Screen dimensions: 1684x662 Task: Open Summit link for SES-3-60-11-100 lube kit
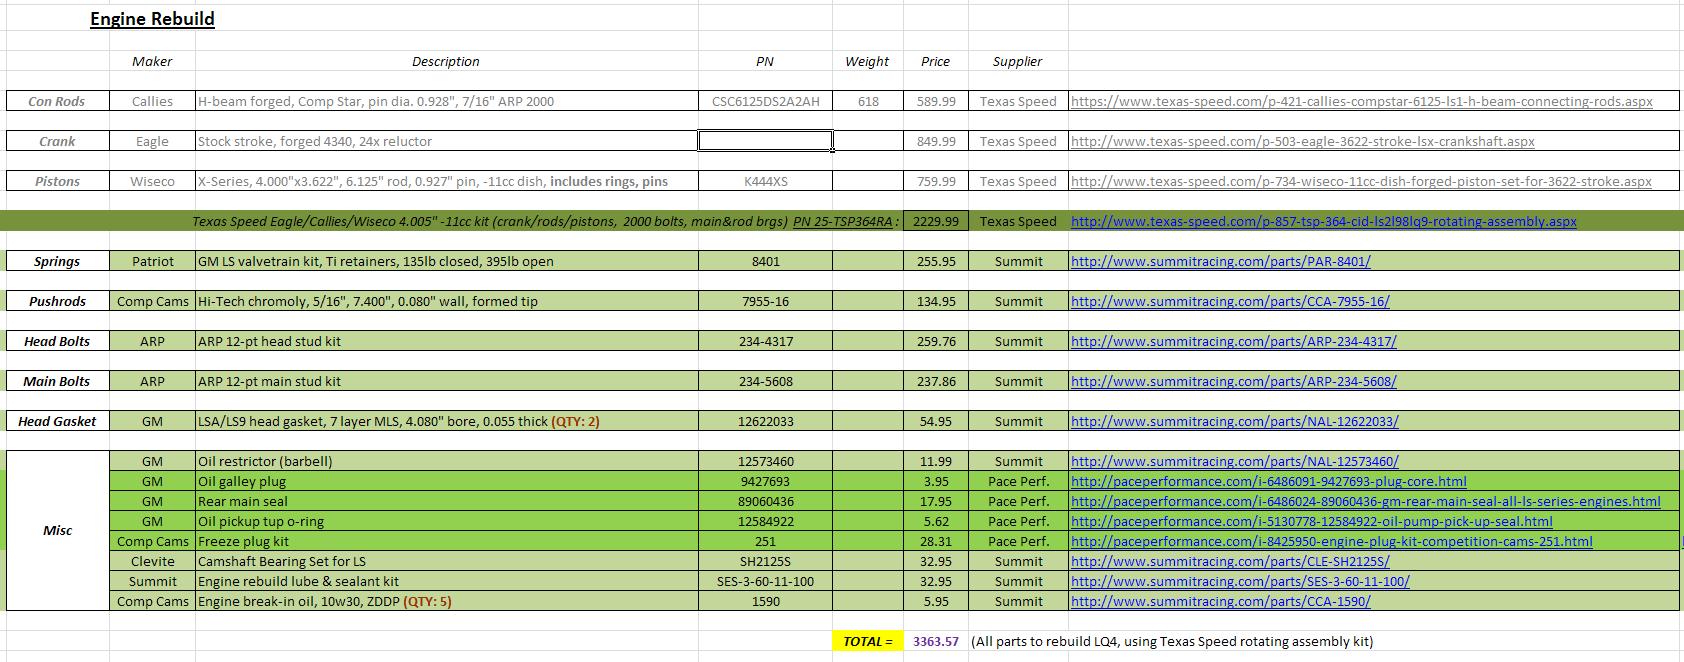tap(1240, 581)
